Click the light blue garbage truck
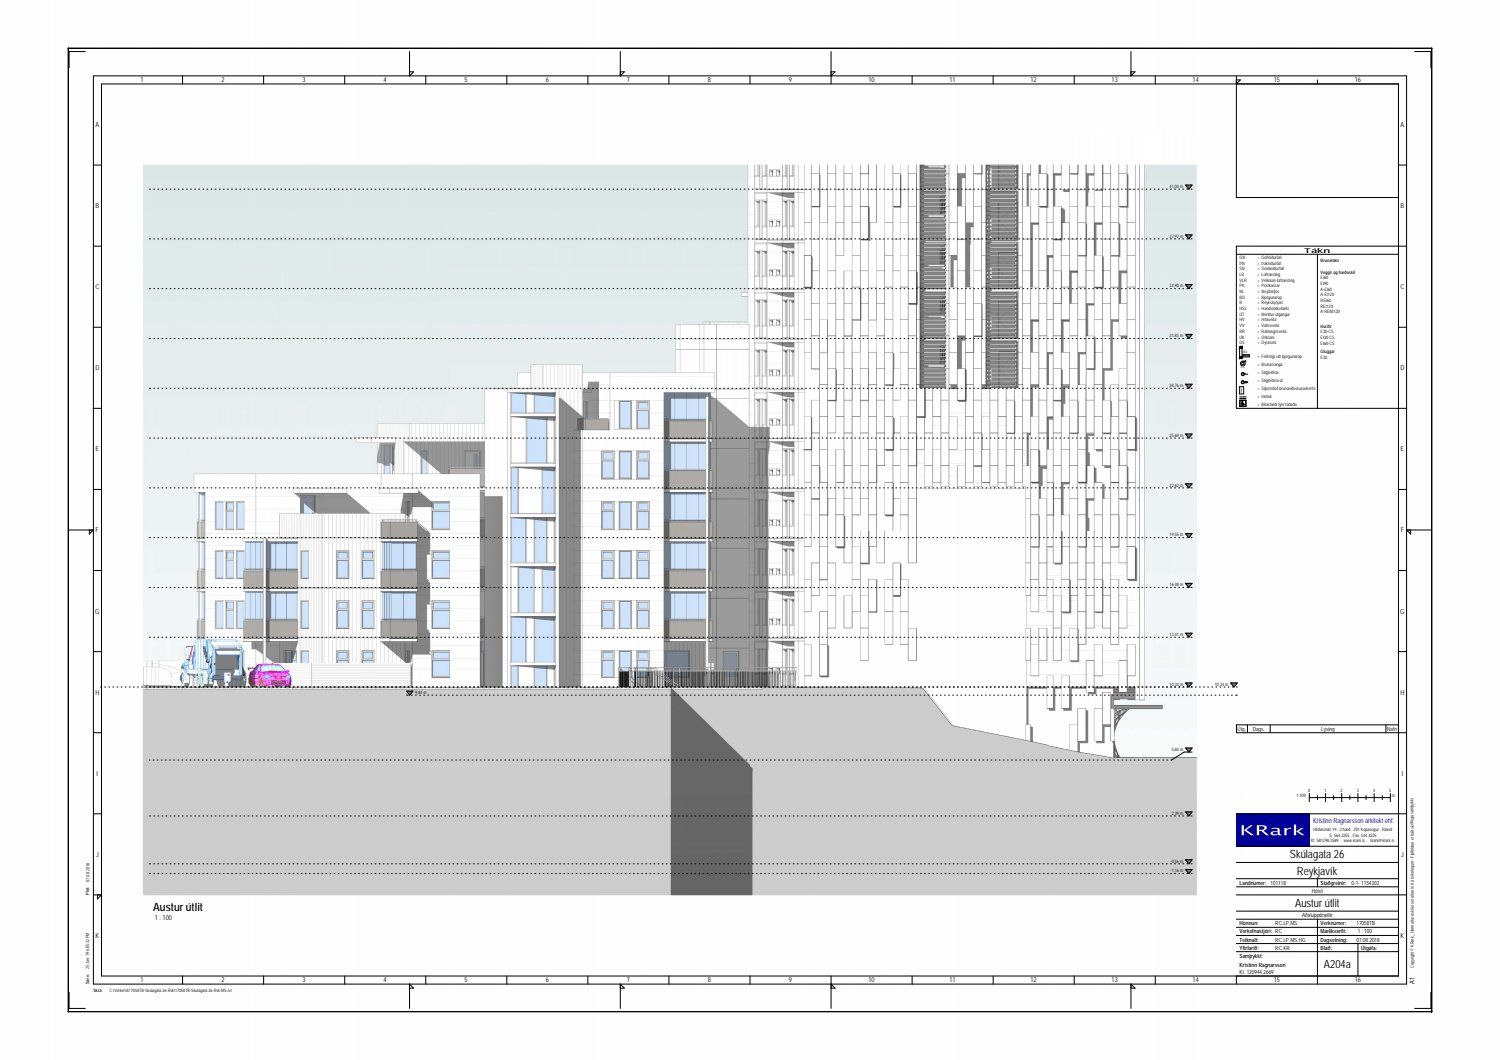 click(x=213, y=663)
